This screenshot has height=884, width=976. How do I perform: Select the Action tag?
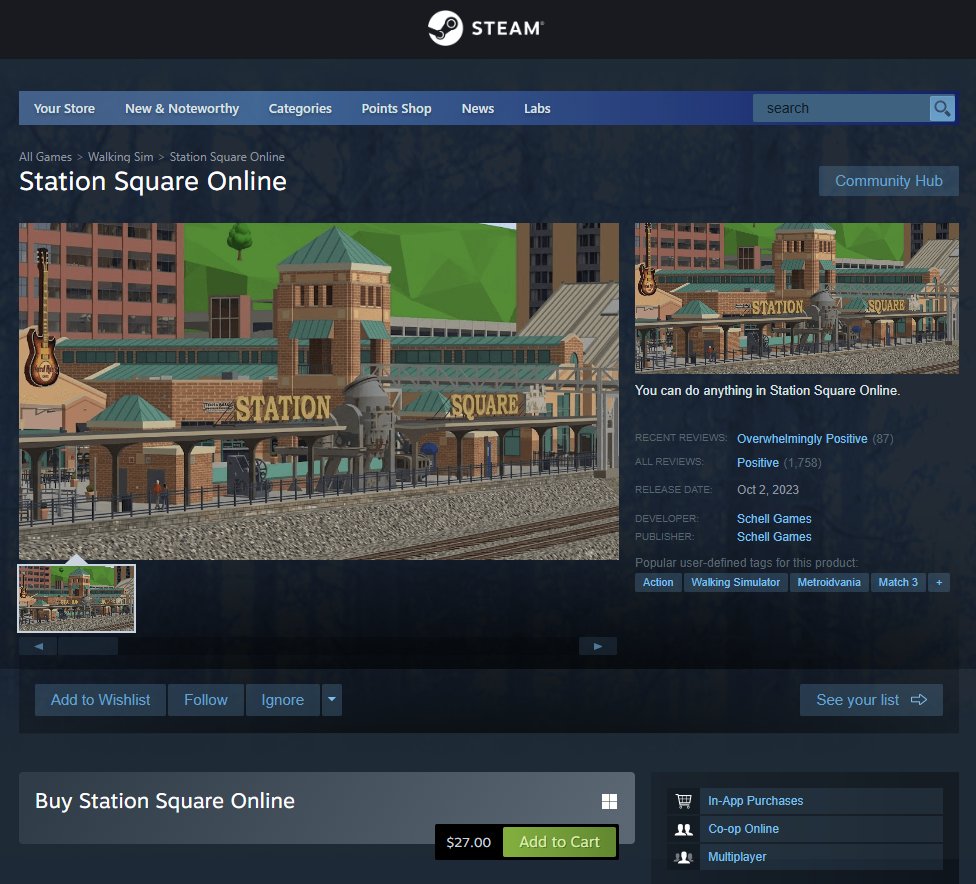click(658, 582)
